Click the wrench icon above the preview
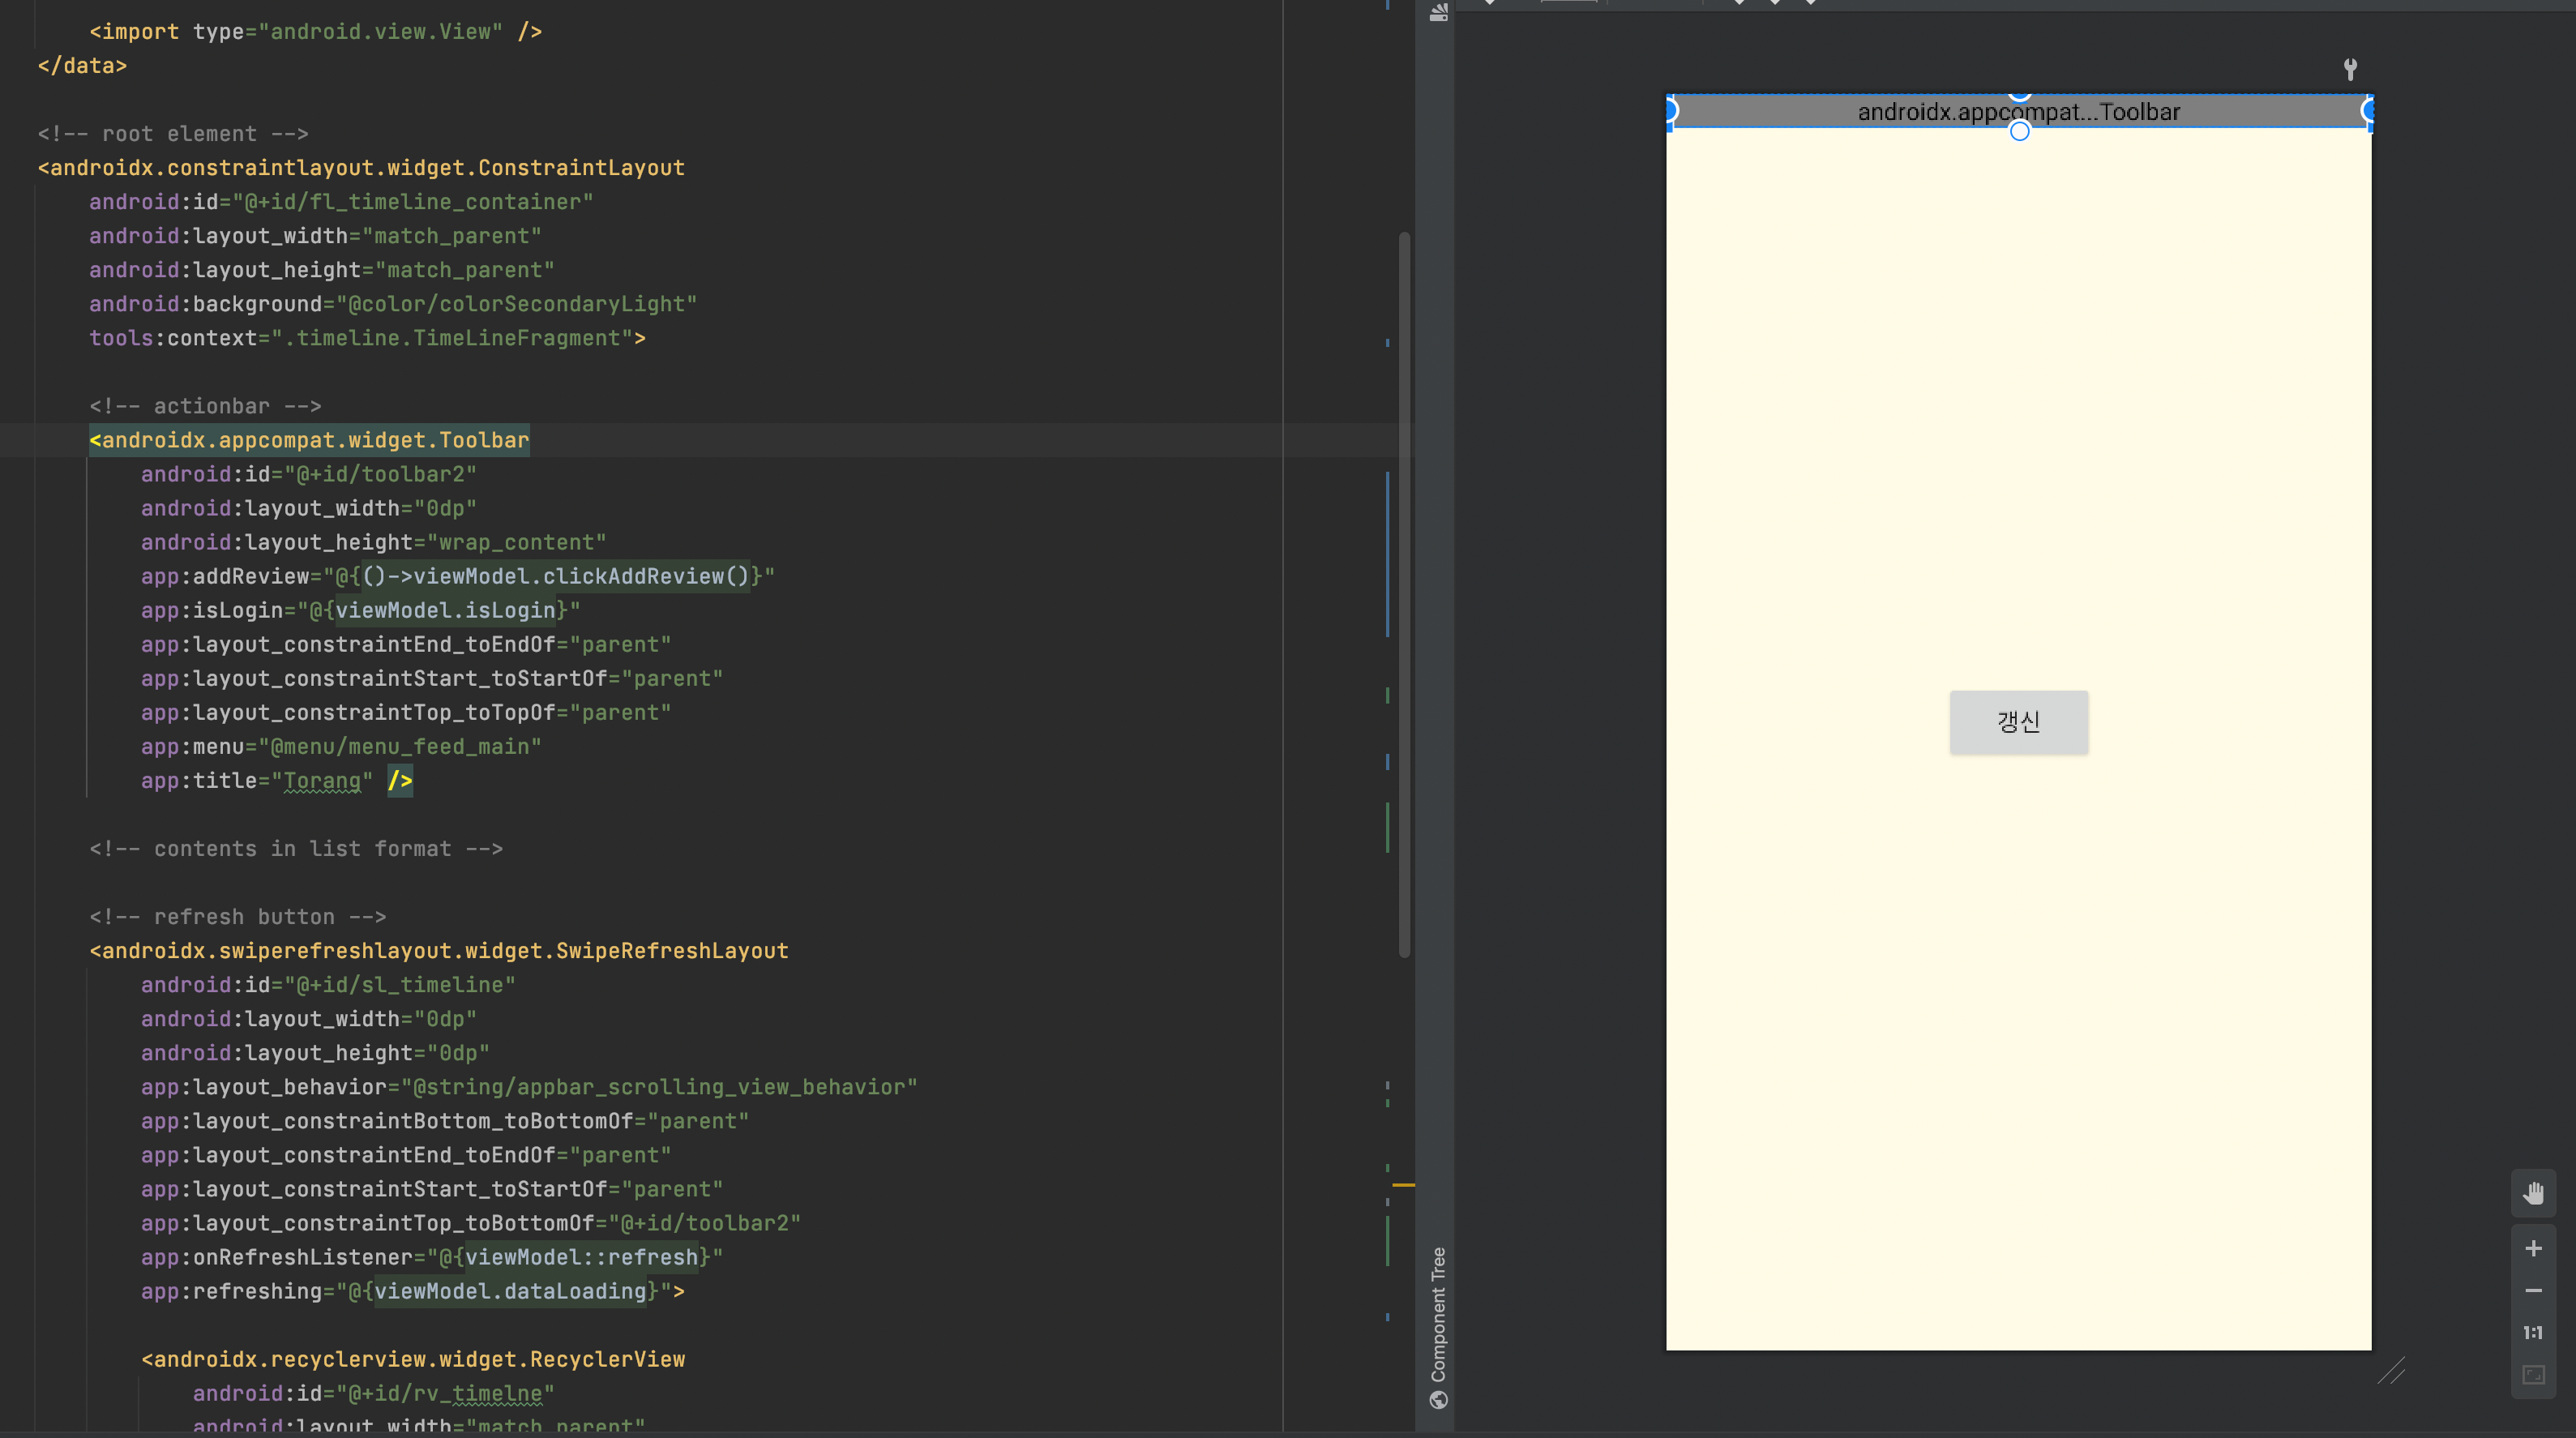 pyautogui.click(x=2350, y=69)
